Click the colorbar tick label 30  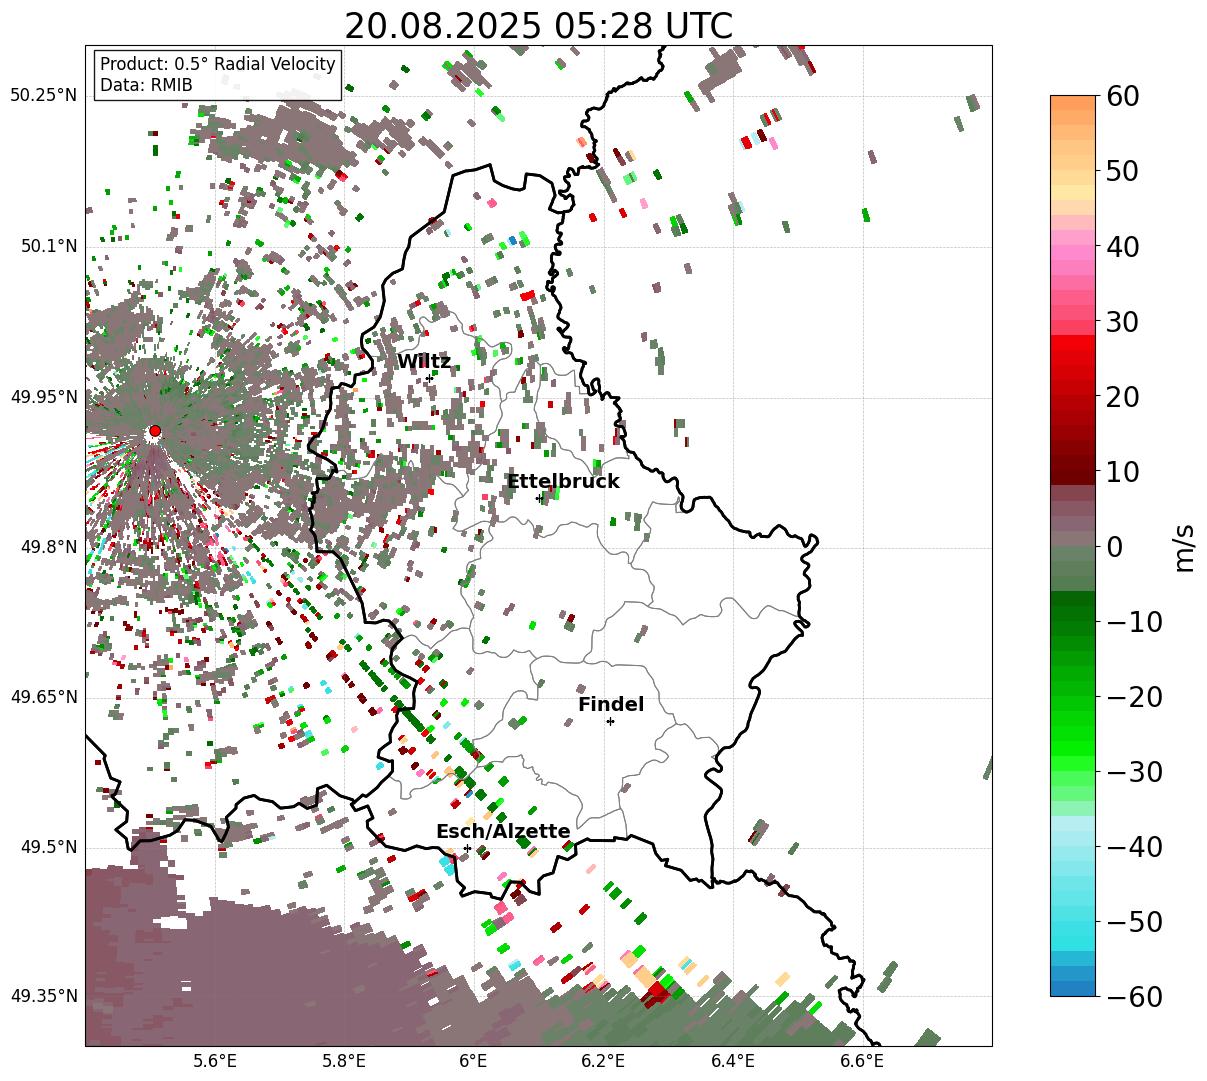coord(1122,322)
